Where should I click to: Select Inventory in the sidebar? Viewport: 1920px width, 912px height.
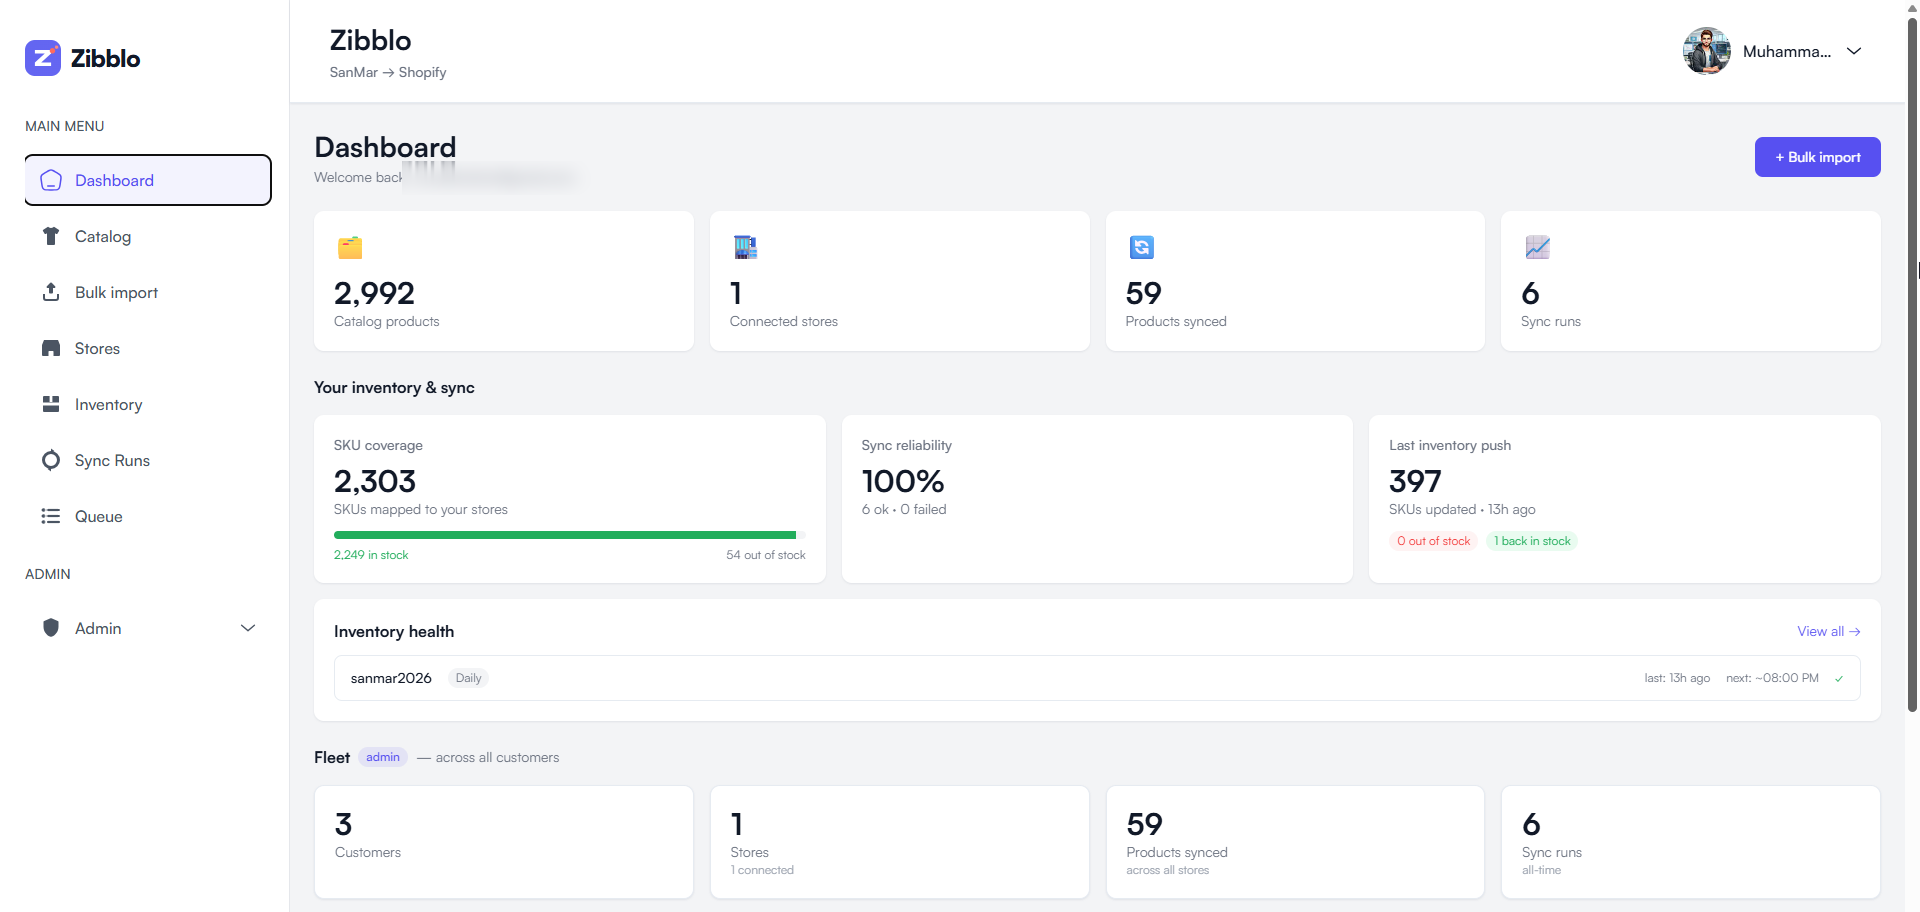tap(148, 404)
